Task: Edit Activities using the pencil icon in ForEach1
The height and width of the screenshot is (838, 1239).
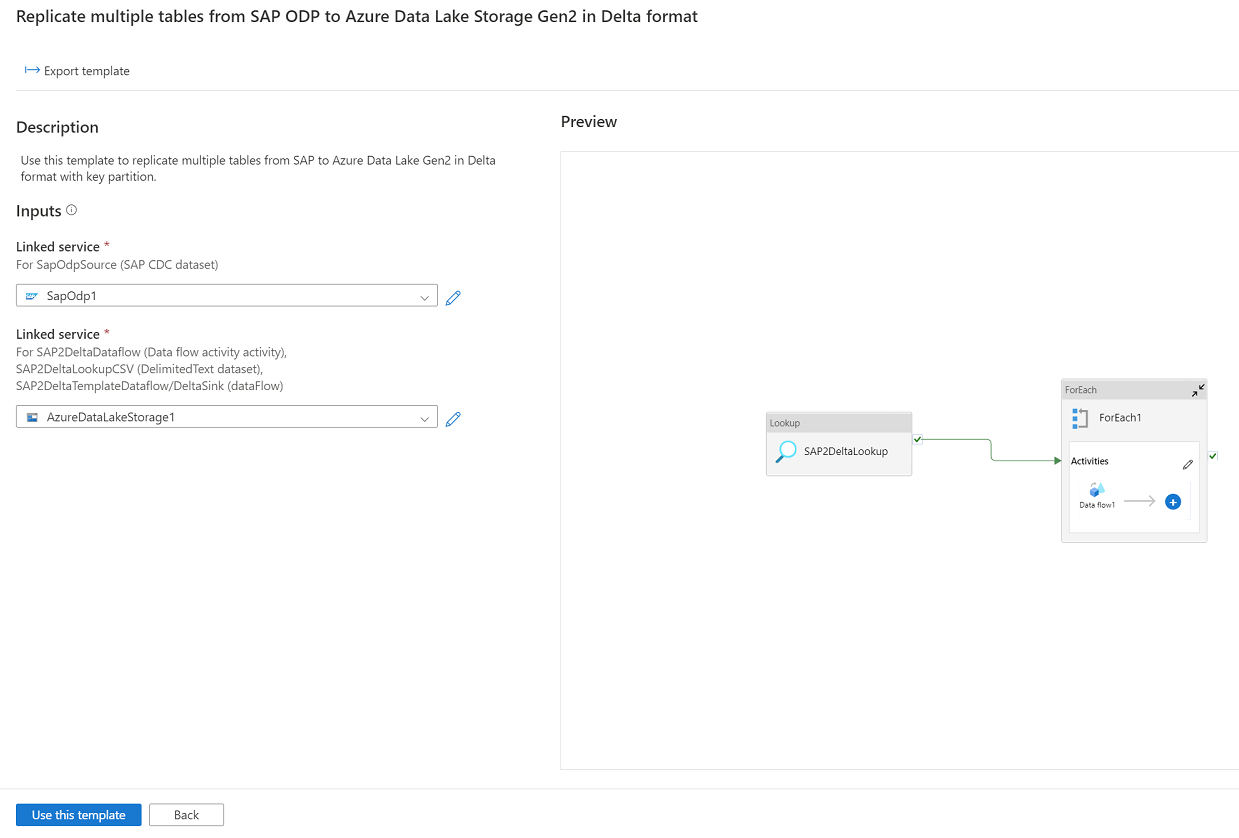Action: click(x=1187, y=463)
